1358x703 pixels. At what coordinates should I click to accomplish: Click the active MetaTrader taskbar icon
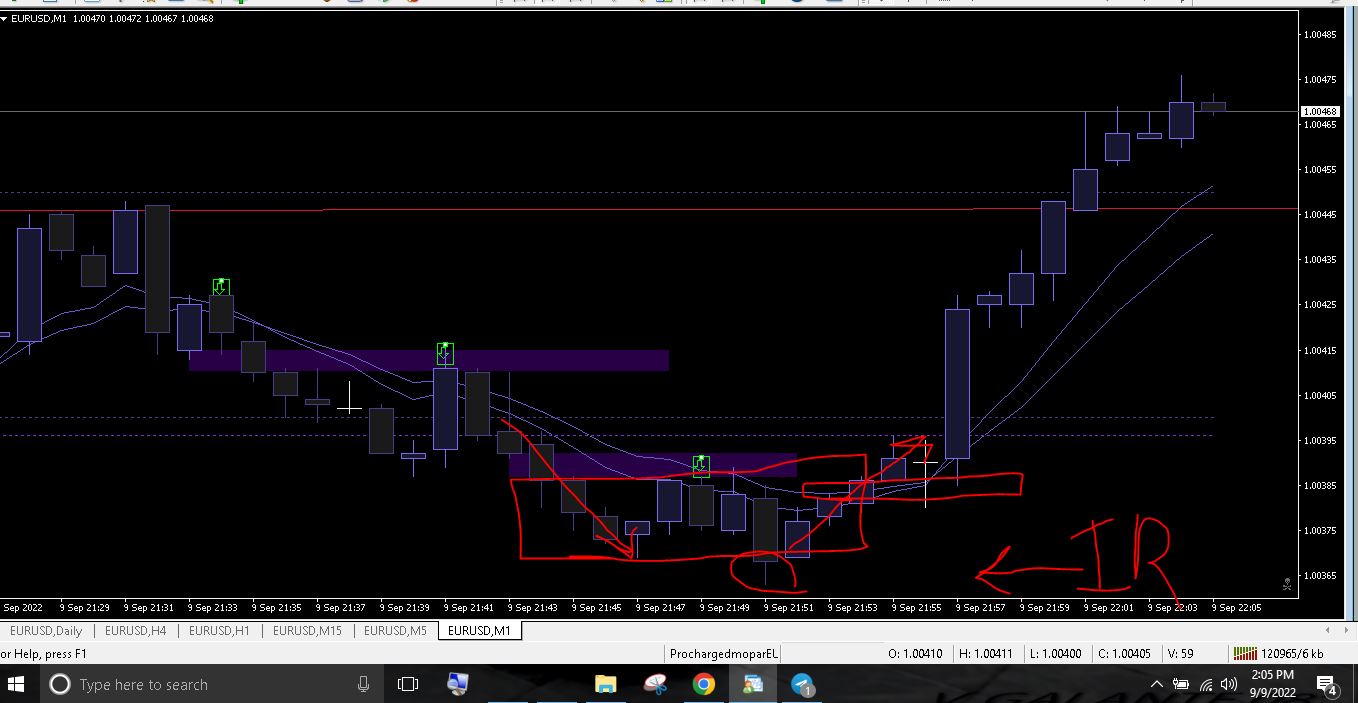click(753, 684)
